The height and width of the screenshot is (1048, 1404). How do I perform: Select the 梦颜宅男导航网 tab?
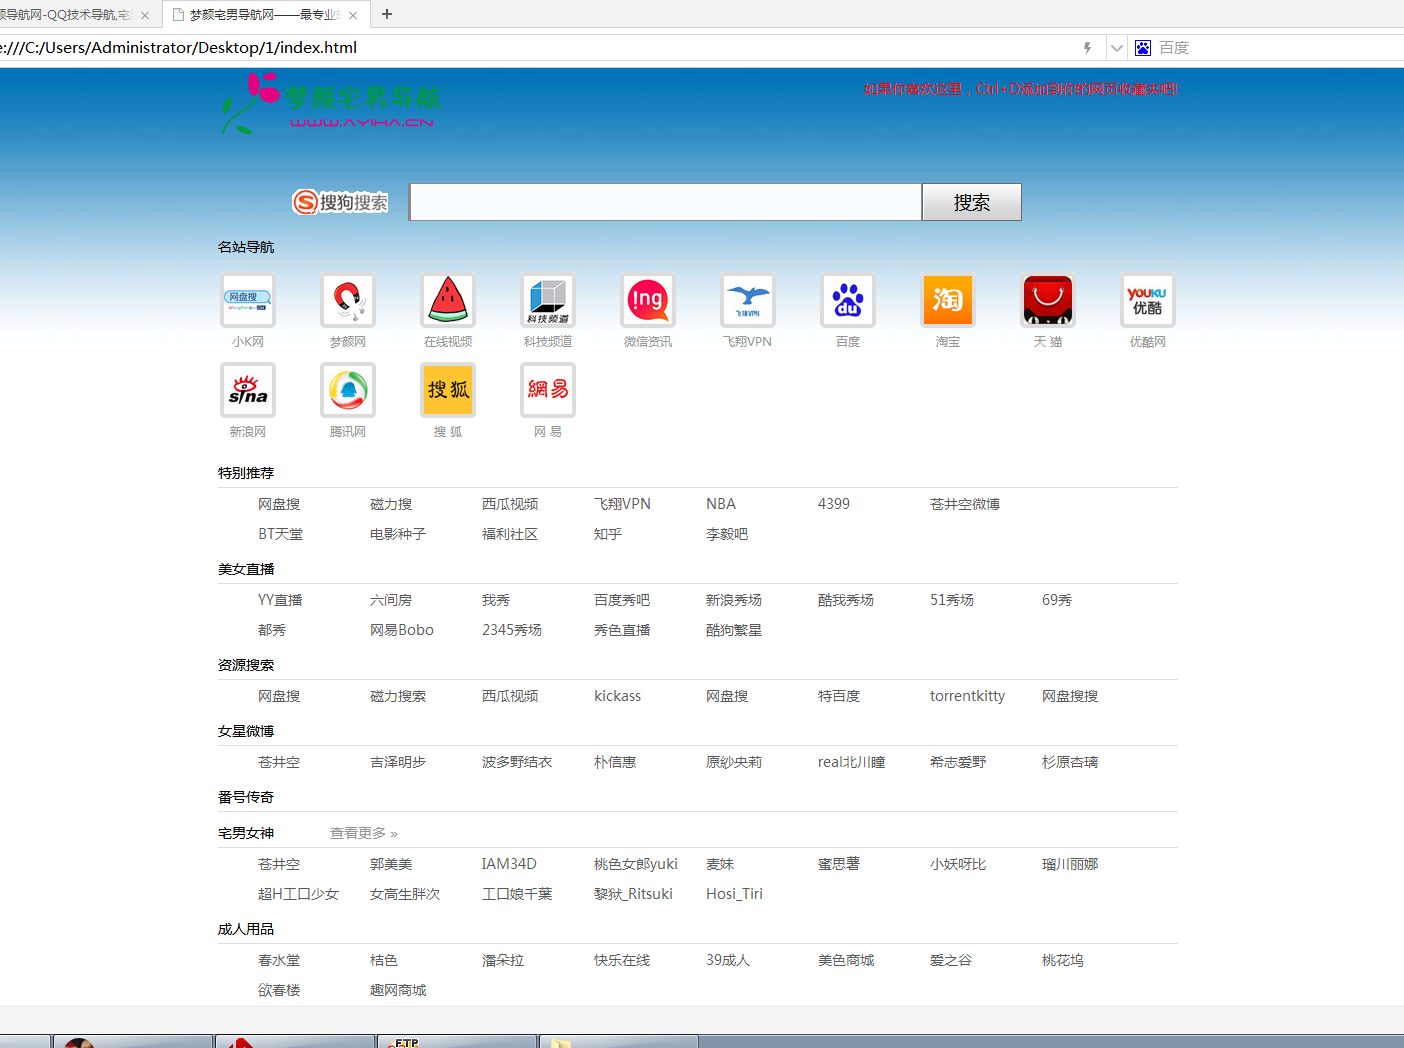coord(265,15)
